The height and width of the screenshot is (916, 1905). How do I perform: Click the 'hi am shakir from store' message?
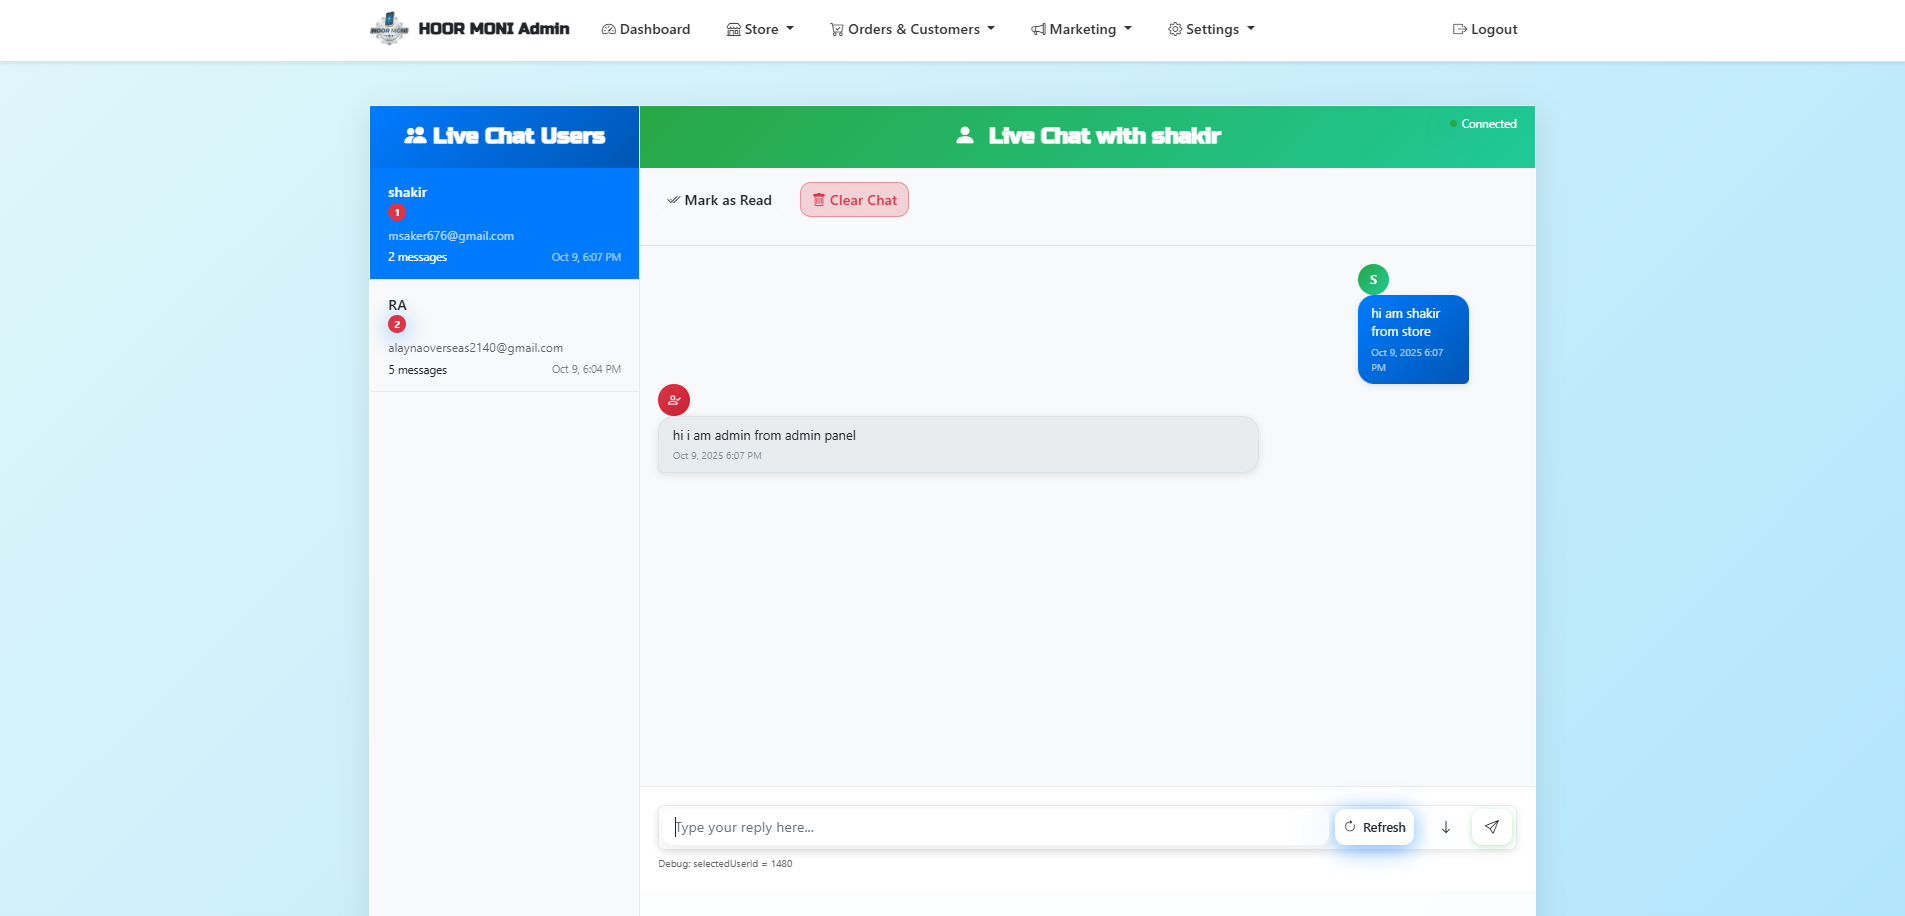[1413, 339]
